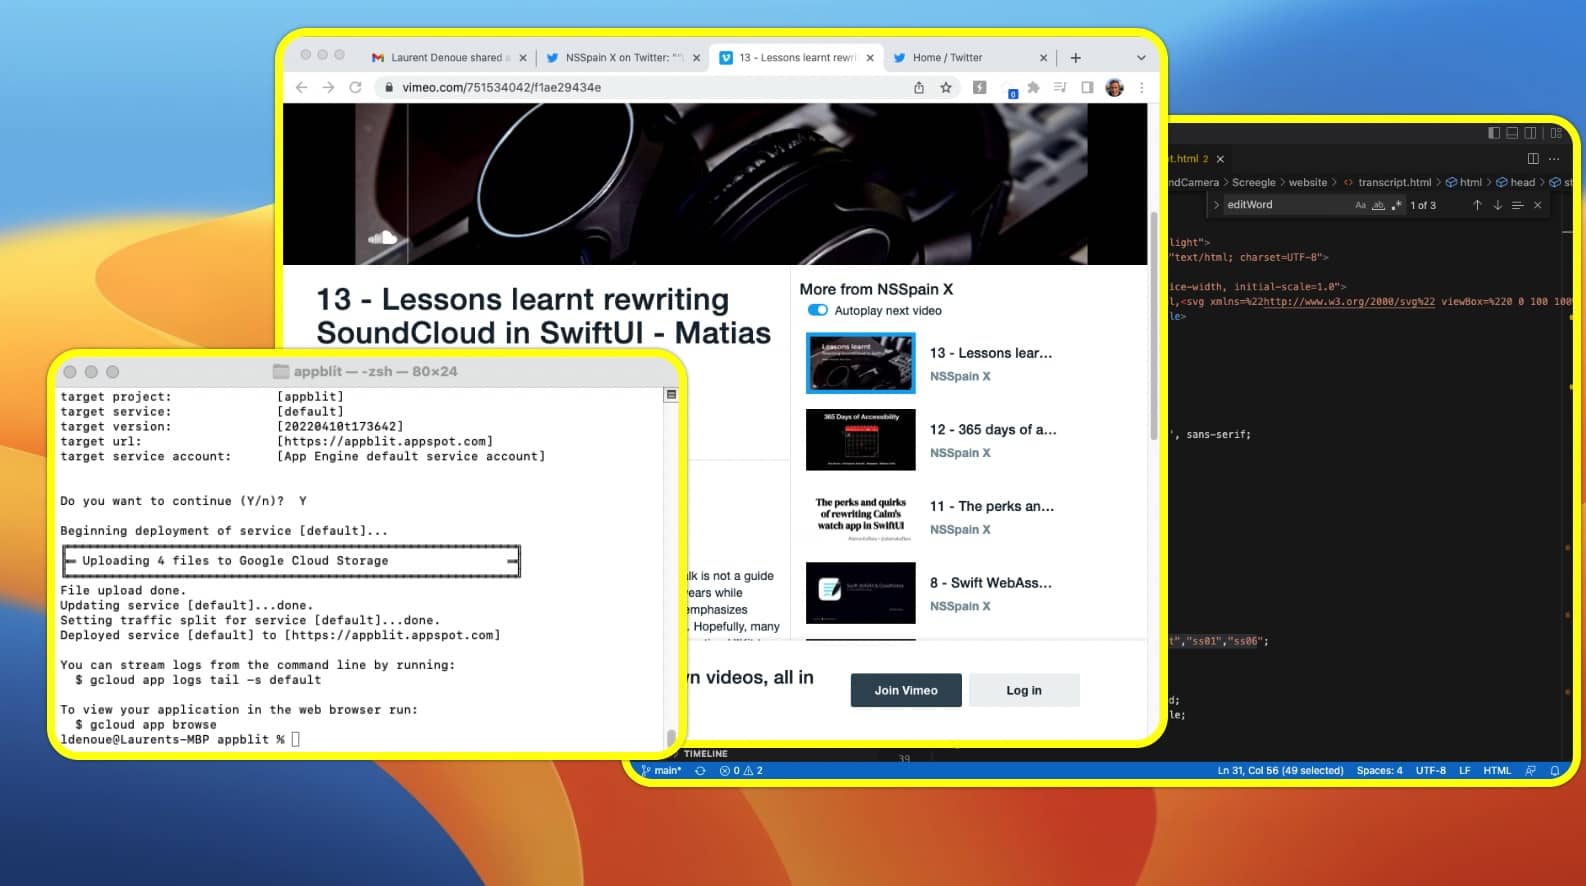Change language mode HTML

(1497, 771)
